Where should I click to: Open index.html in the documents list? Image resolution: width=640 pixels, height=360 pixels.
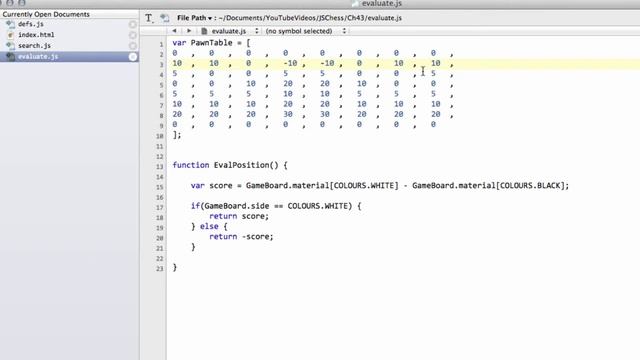36,35
